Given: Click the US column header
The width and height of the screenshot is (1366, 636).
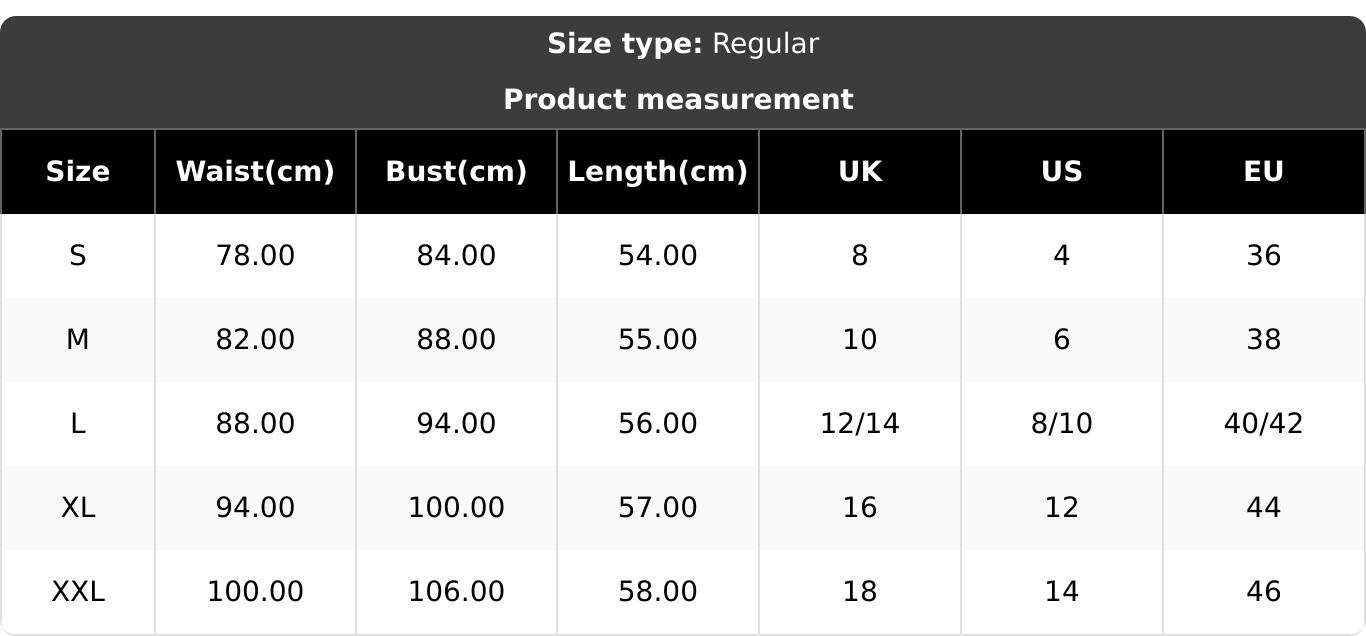Looking at the screenshot, I should (x=1061, y=172).
